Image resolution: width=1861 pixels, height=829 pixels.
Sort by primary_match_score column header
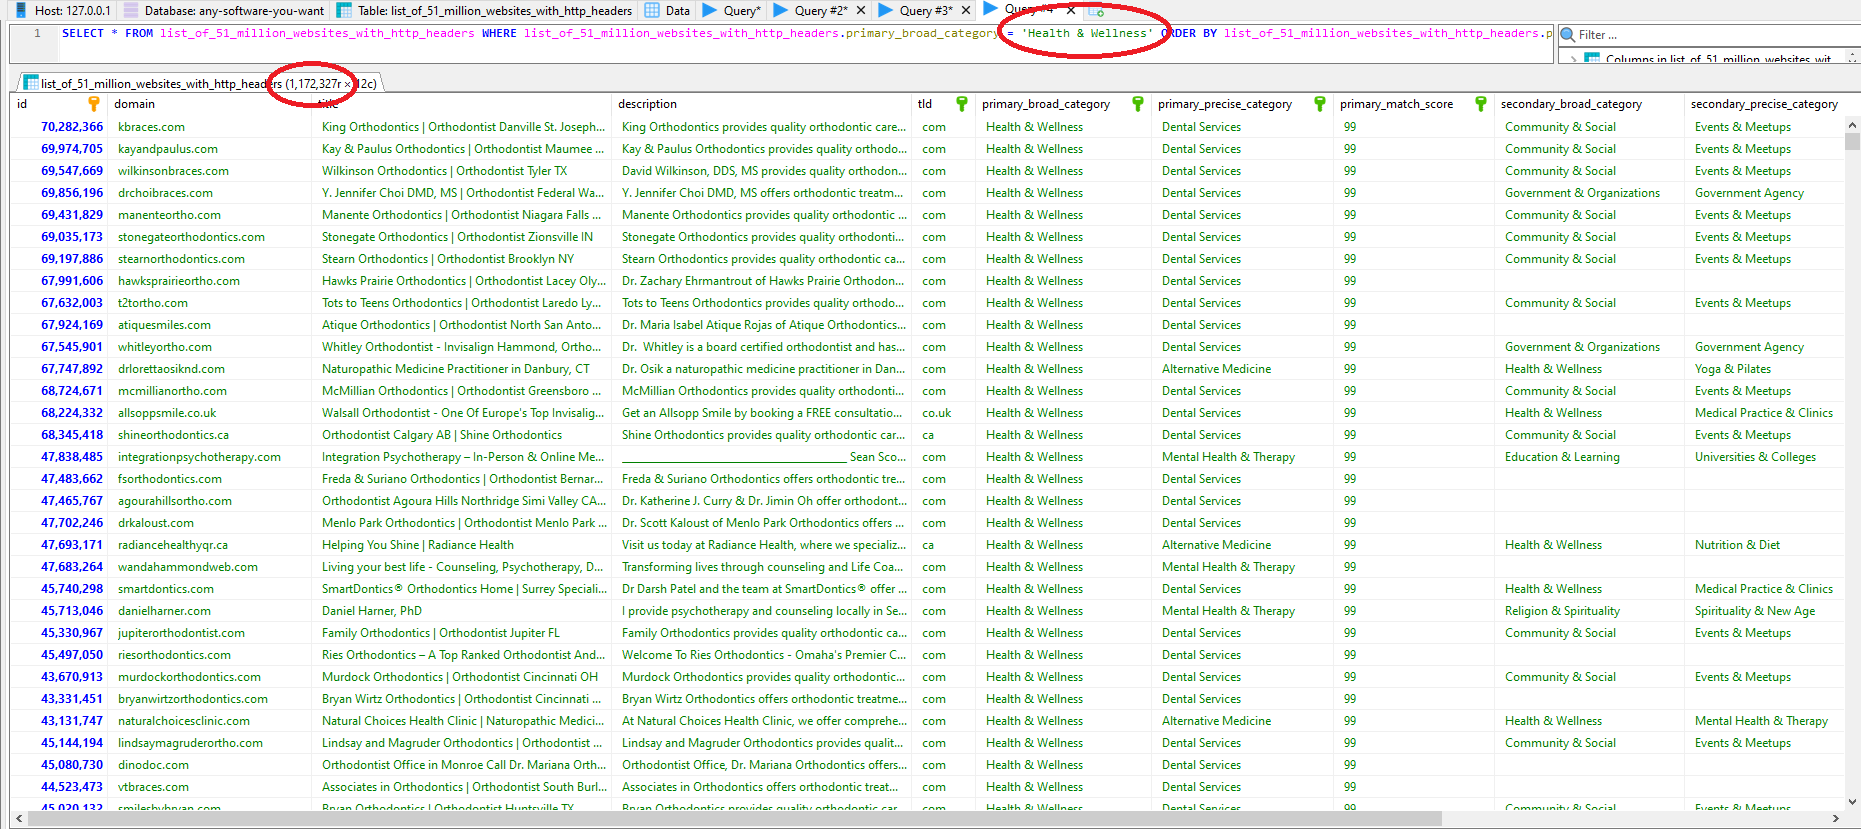pos(1414,104)
